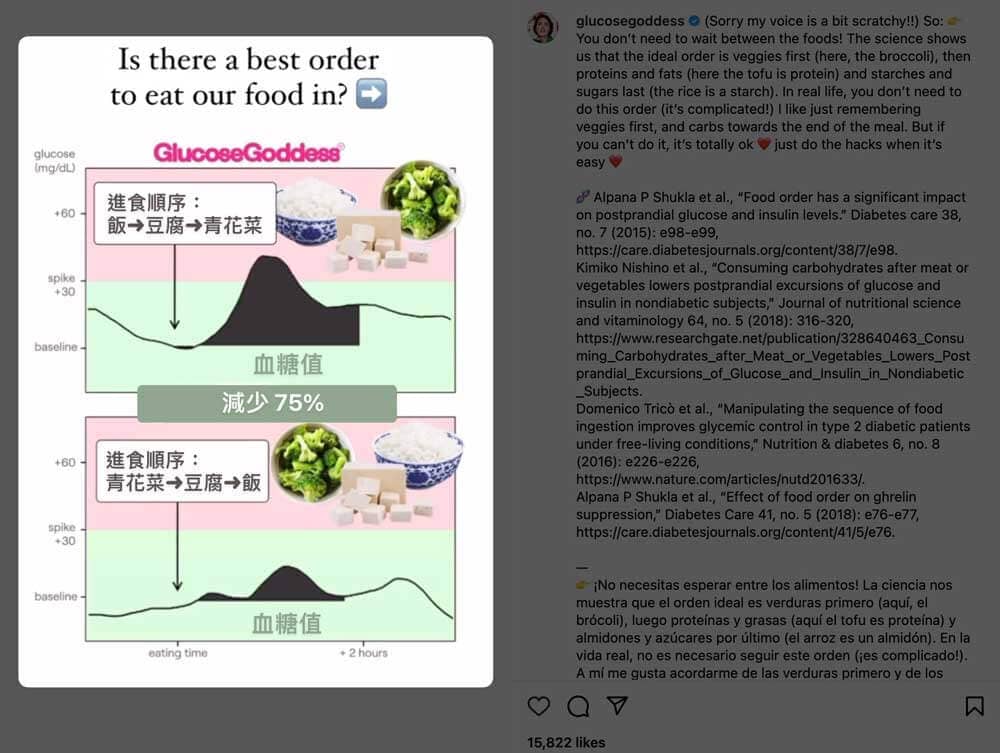Image resolution: width=1000 pixels, height=753 pixels.
Task: Open the researchgate.net publication link
Action: pos(773,365)
